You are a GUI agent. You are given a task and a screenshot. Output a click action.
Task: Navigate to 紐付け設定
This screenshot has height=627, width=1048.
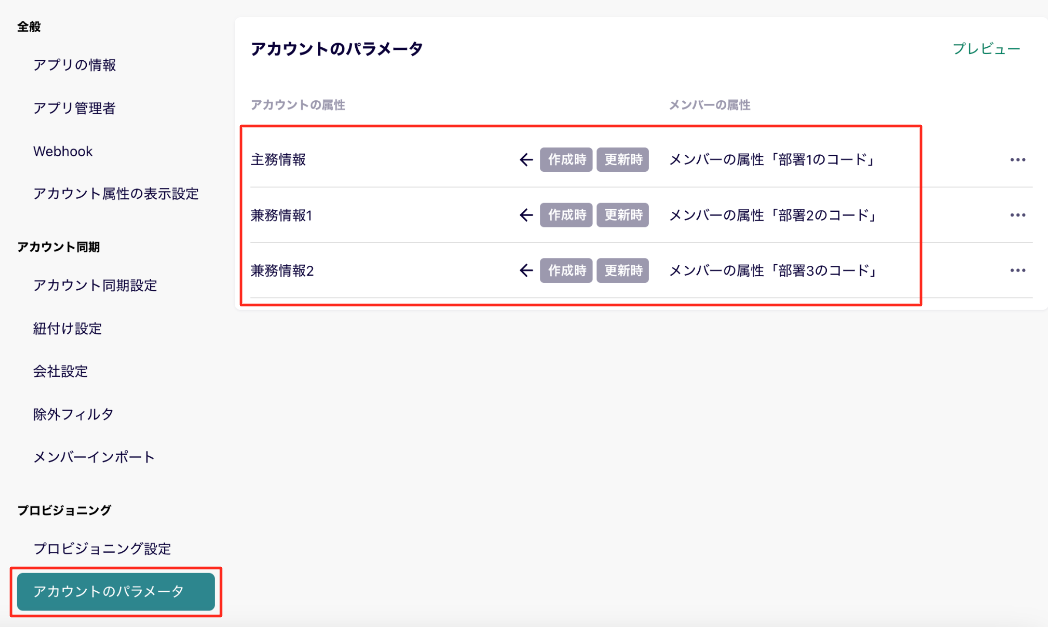point(67,328)
